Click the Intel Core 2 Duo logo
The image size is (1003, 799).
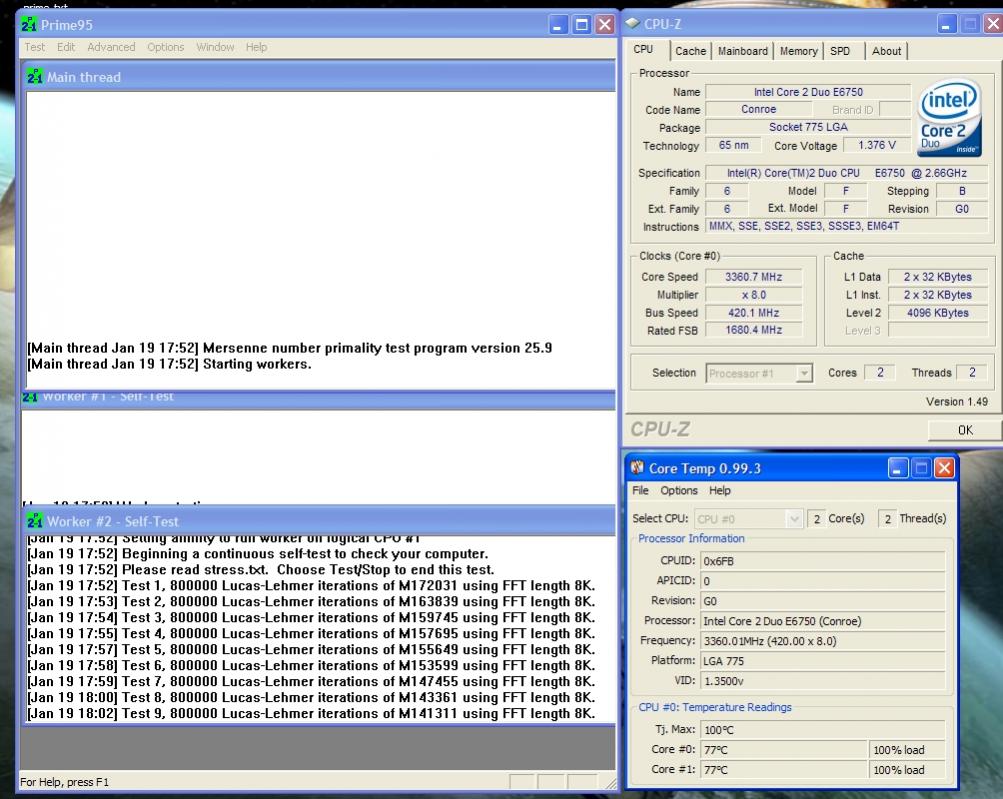tap(949, 118)
